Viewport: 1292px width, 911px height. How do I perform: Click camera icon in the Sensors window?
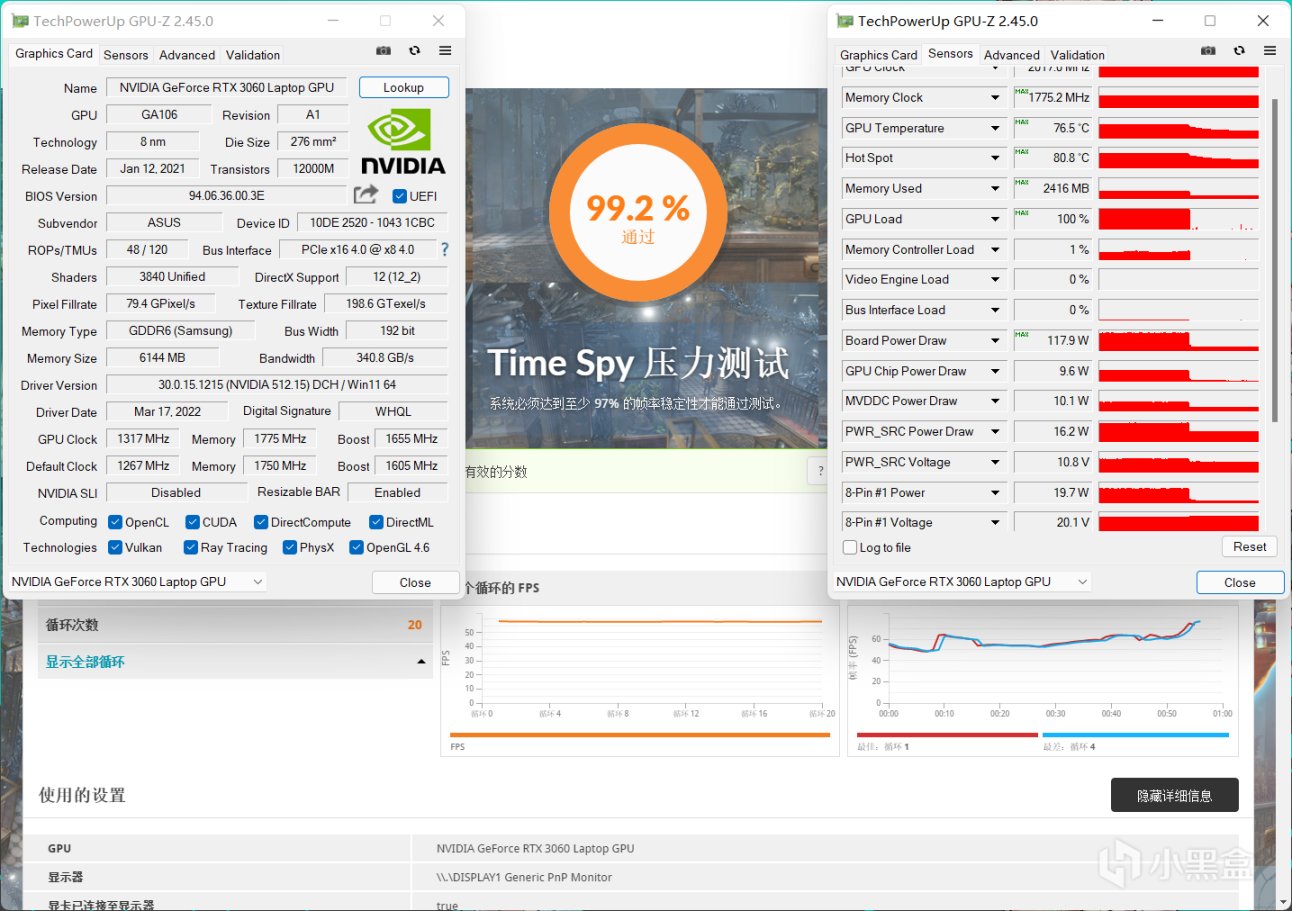click(1208, 51)
